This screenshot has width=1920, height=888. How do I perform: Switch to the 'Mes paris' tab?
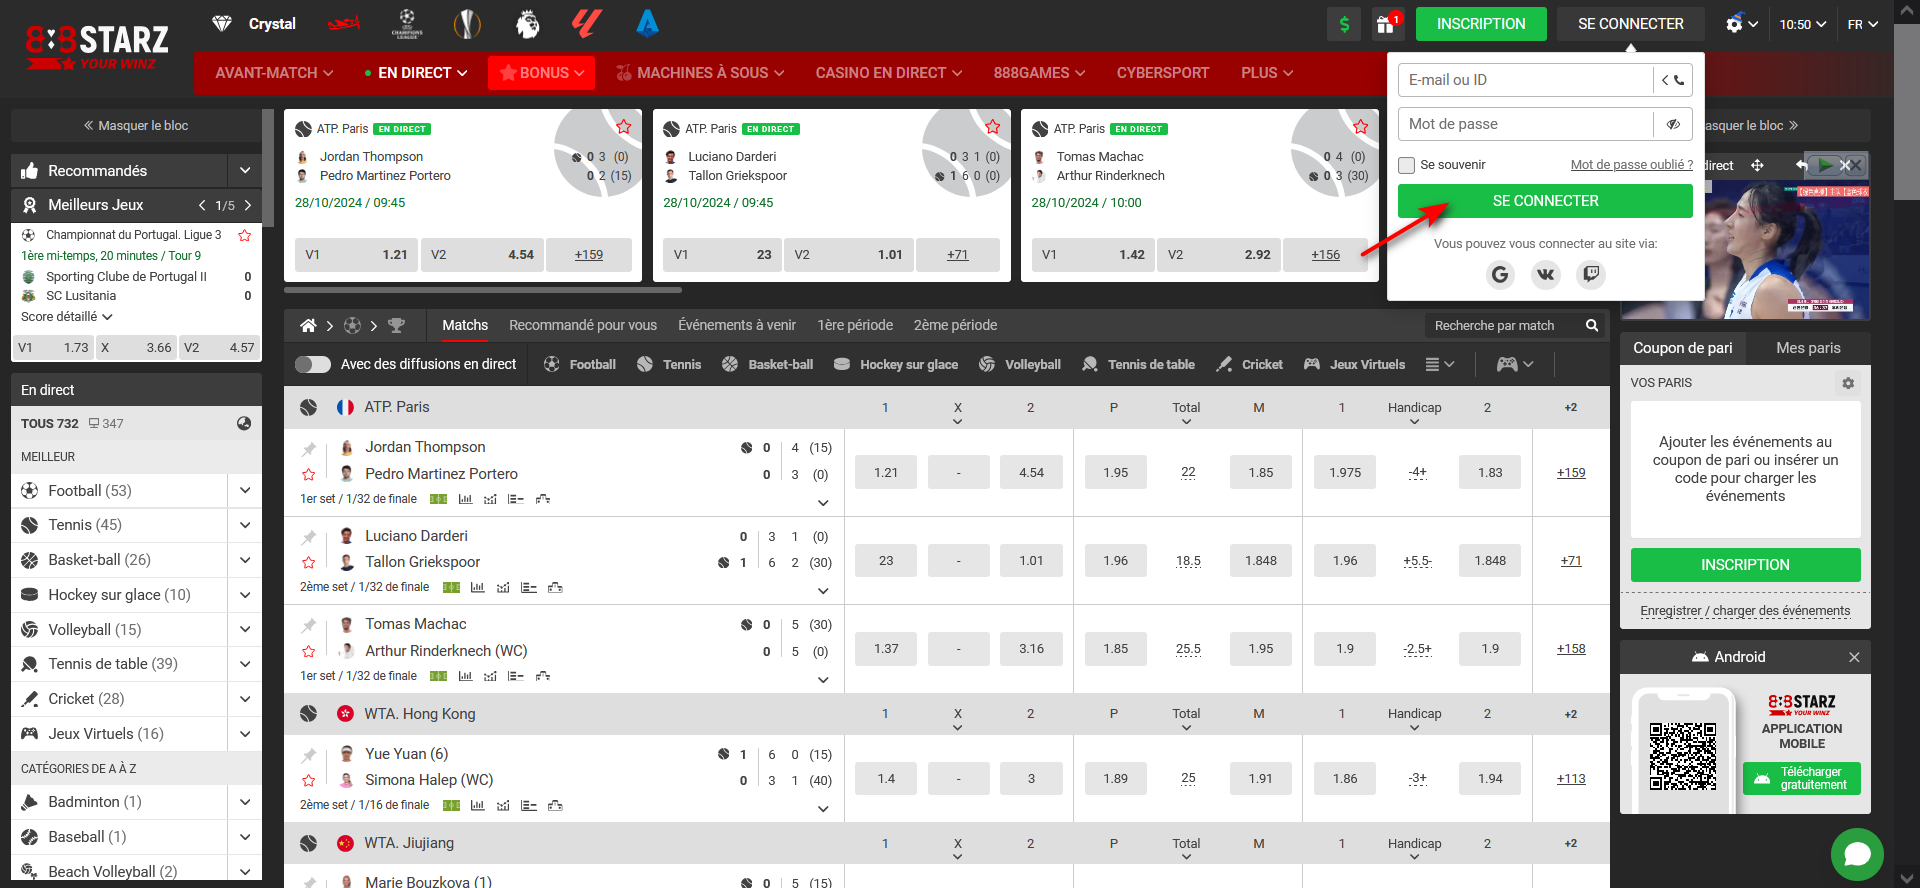coord(1808,348)
